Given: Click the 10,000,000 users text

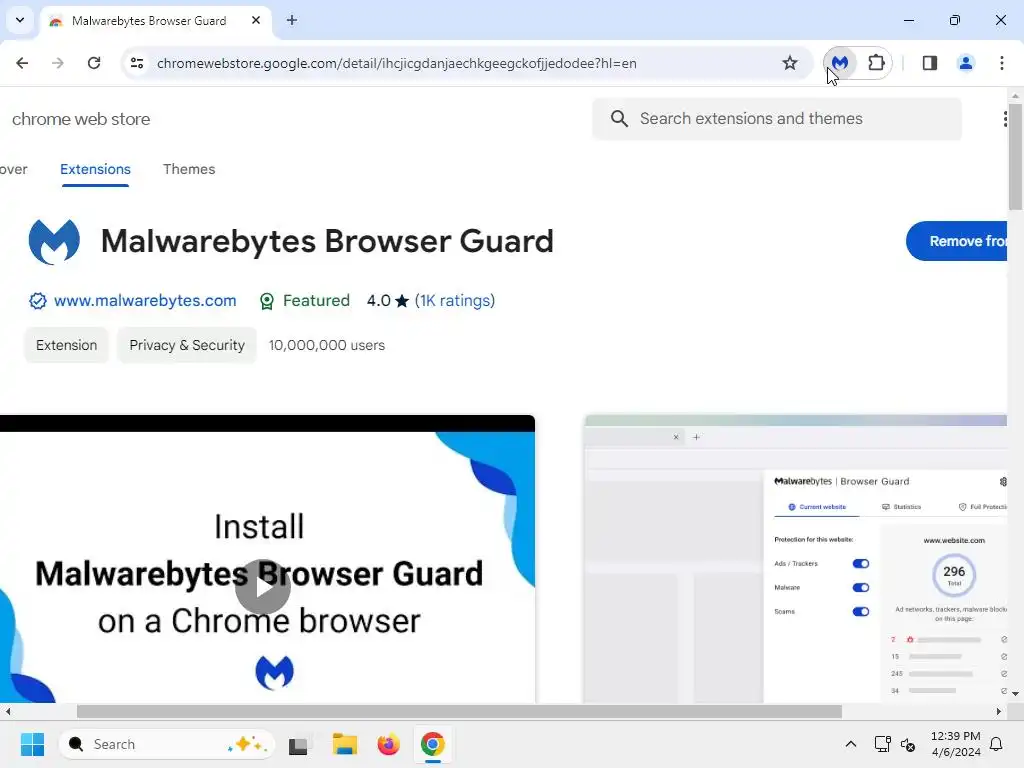Looking at the screenshot, I should coord(327,345).
